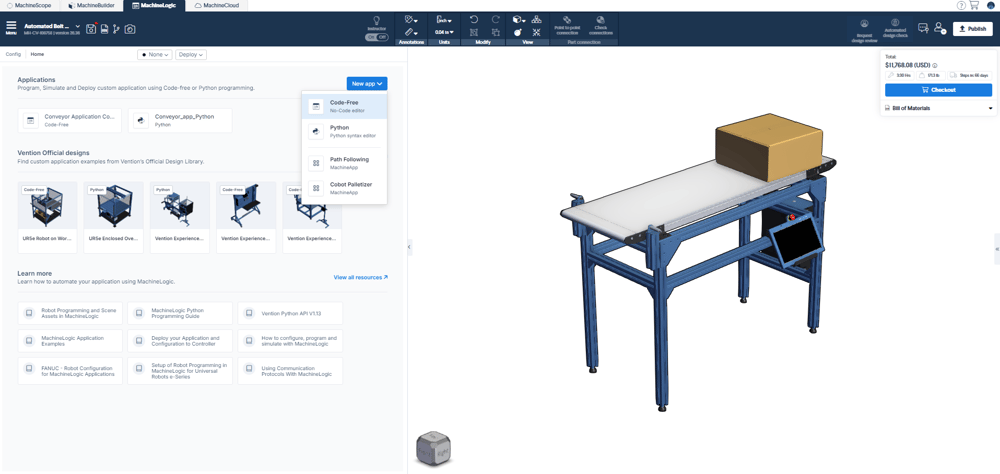Open the inch units dropdown
Screen dimensions: 1000x474
click(444, 20)
